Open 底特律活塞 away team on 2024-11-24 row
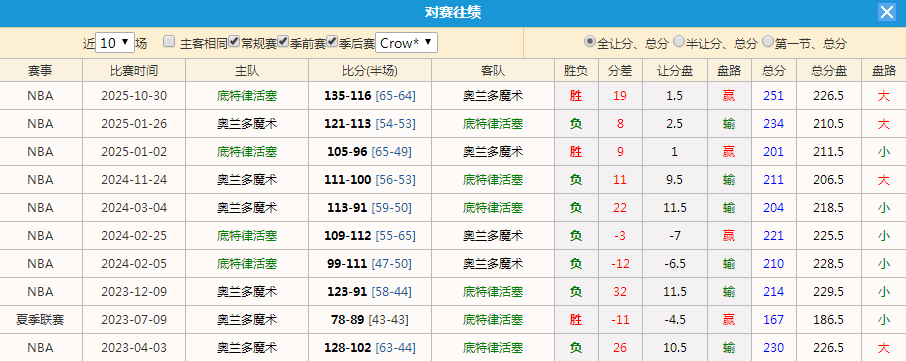Viewport: 906px width, 361px height. [493, 180]
